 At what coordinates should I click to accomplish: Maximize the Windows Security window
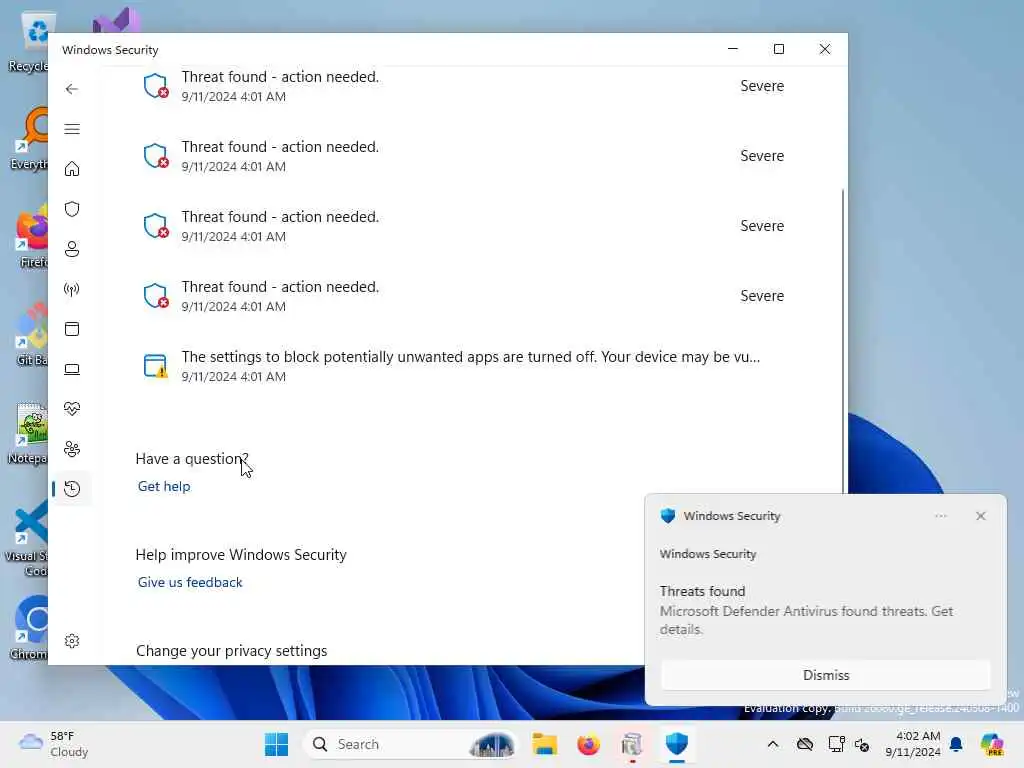coord(778,49)
